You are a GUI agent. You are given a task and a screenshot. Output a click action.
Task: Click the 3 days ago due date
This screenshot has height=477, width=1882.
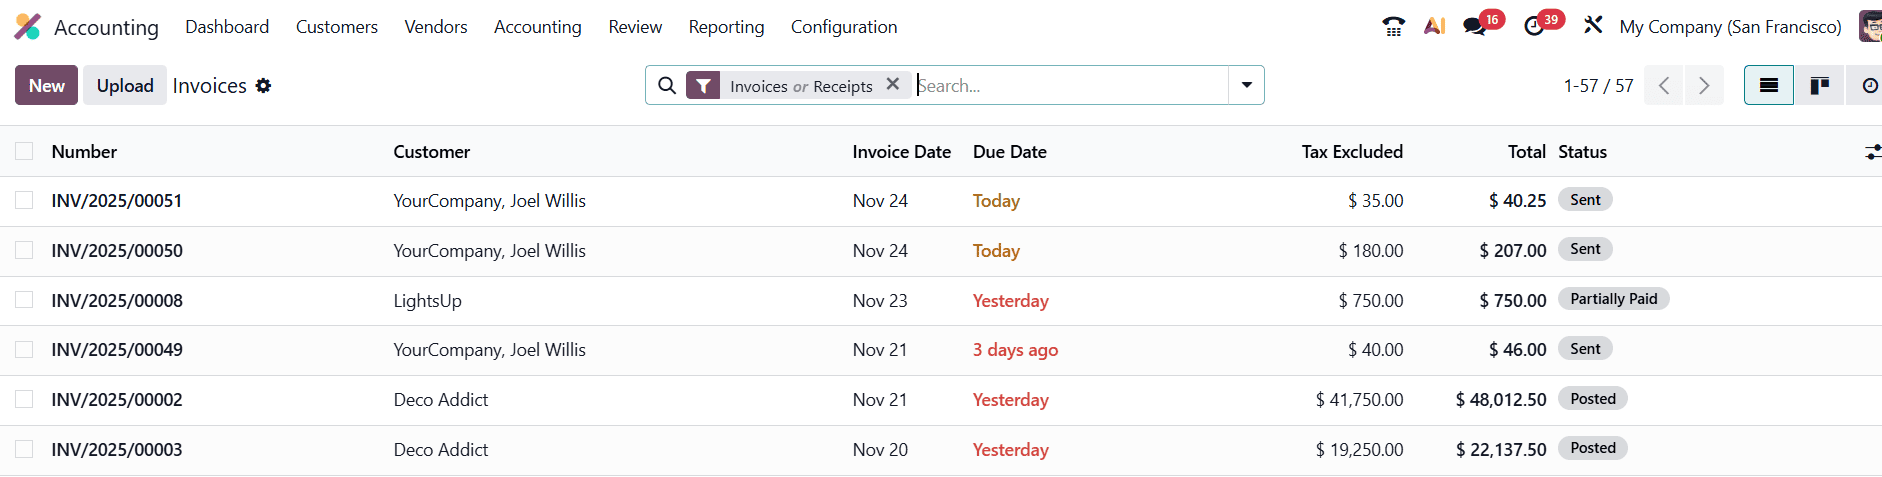point(1015,350)
